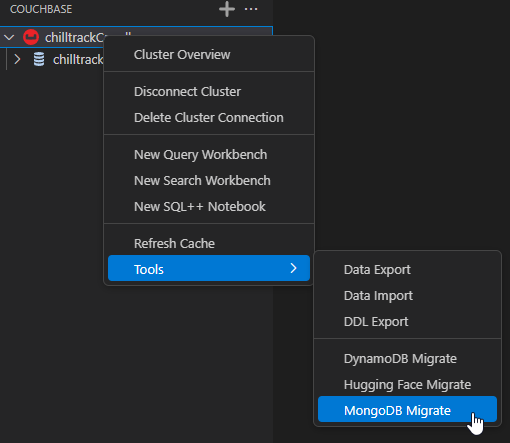Open New Search Workbench
Image resolution: width=510 pixels, height=443 pixels.
pos(209,180)
